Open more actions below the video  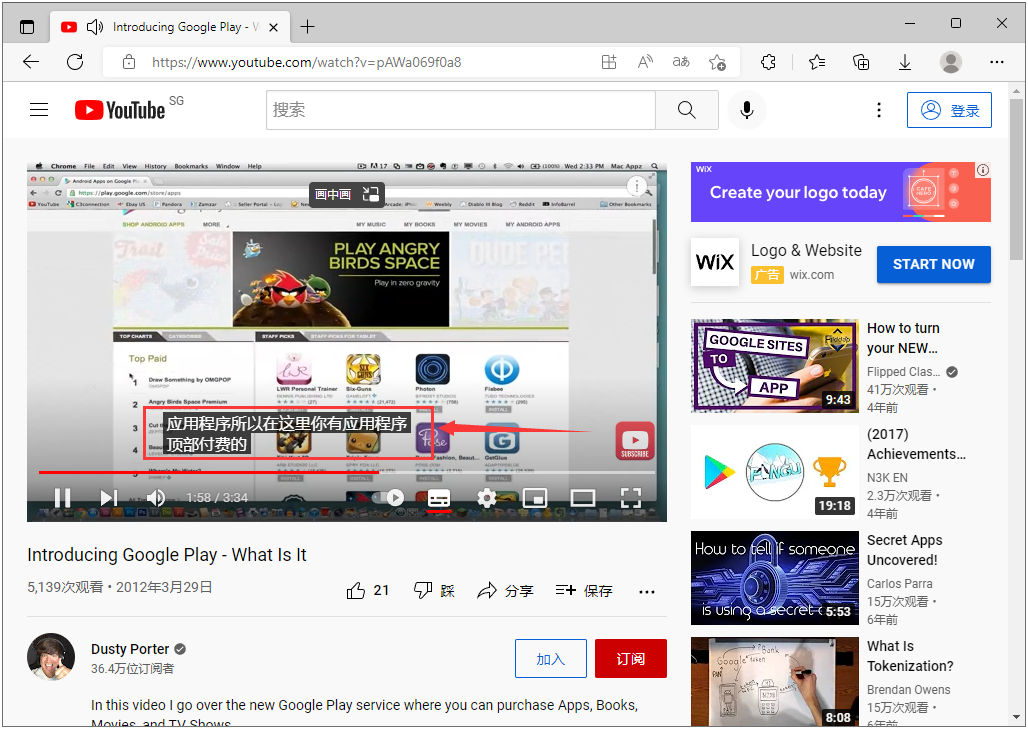646,591
